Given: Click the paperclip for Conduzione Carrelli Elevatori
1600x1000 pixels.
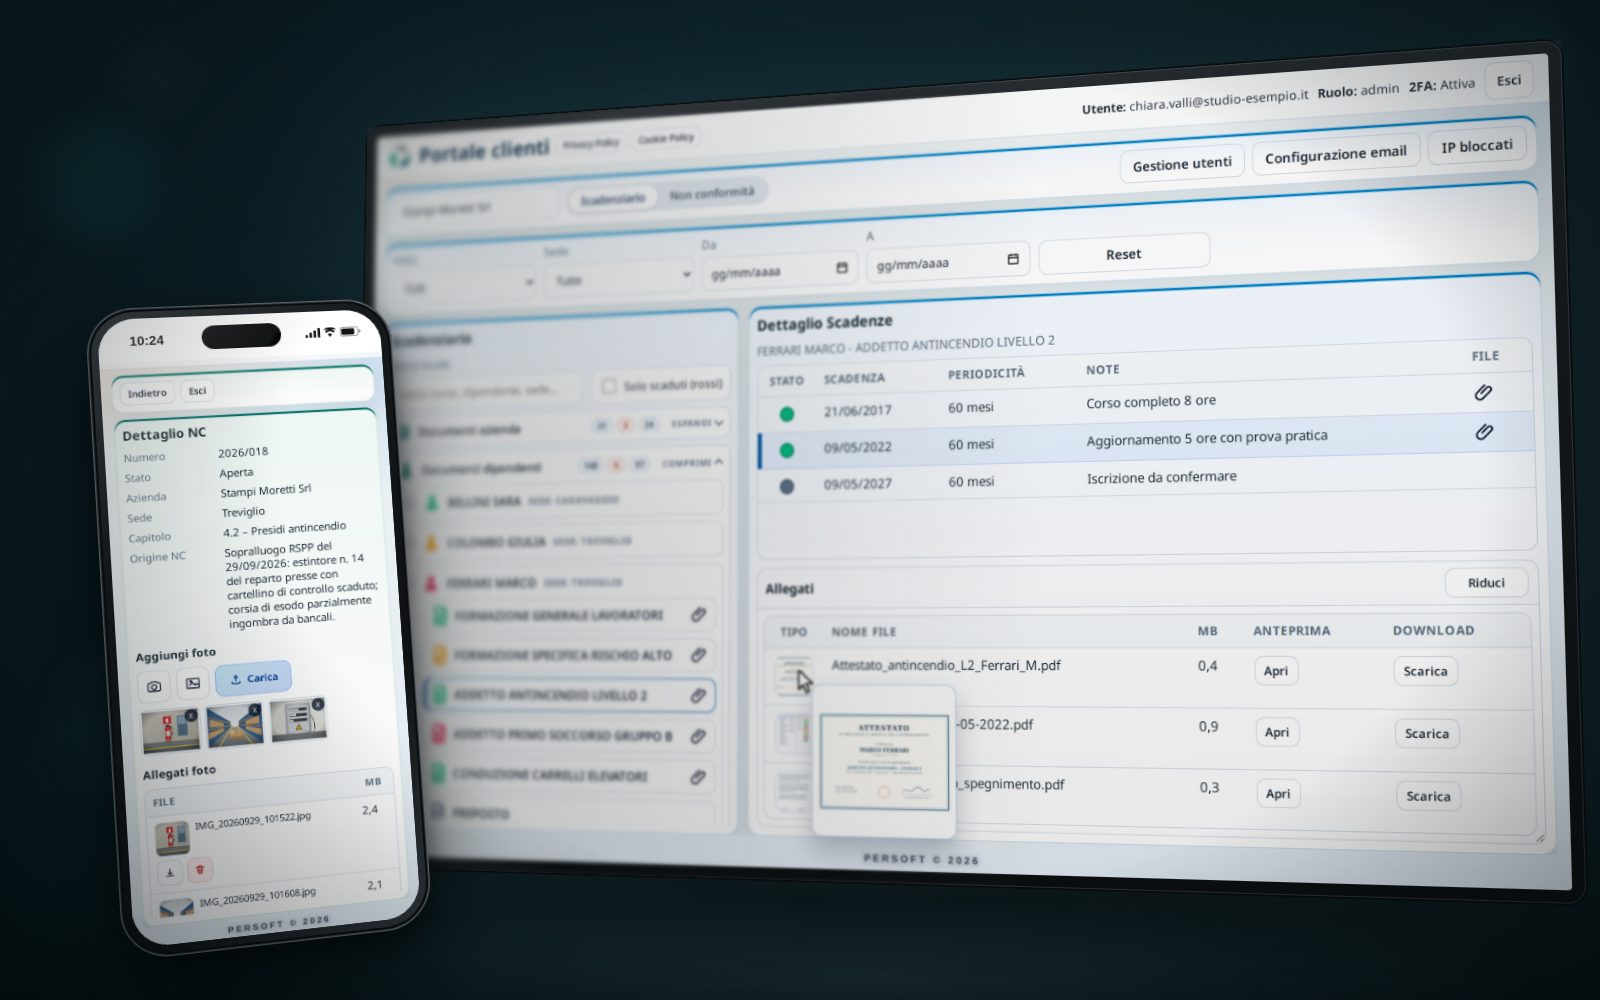Looking at the screenshot, I should coord(698,777).
